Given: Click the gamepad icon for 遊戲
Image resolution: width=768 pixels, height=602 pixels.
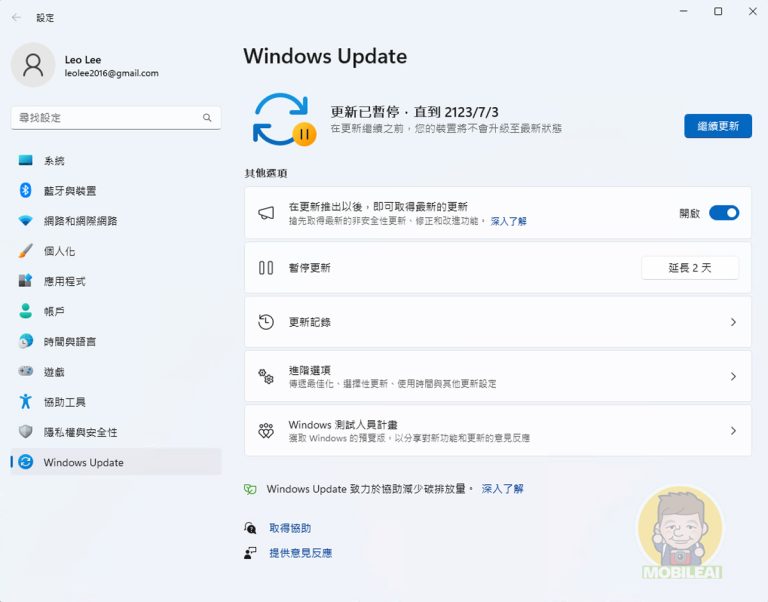Looking at the screenshot, I should (25, 371).
